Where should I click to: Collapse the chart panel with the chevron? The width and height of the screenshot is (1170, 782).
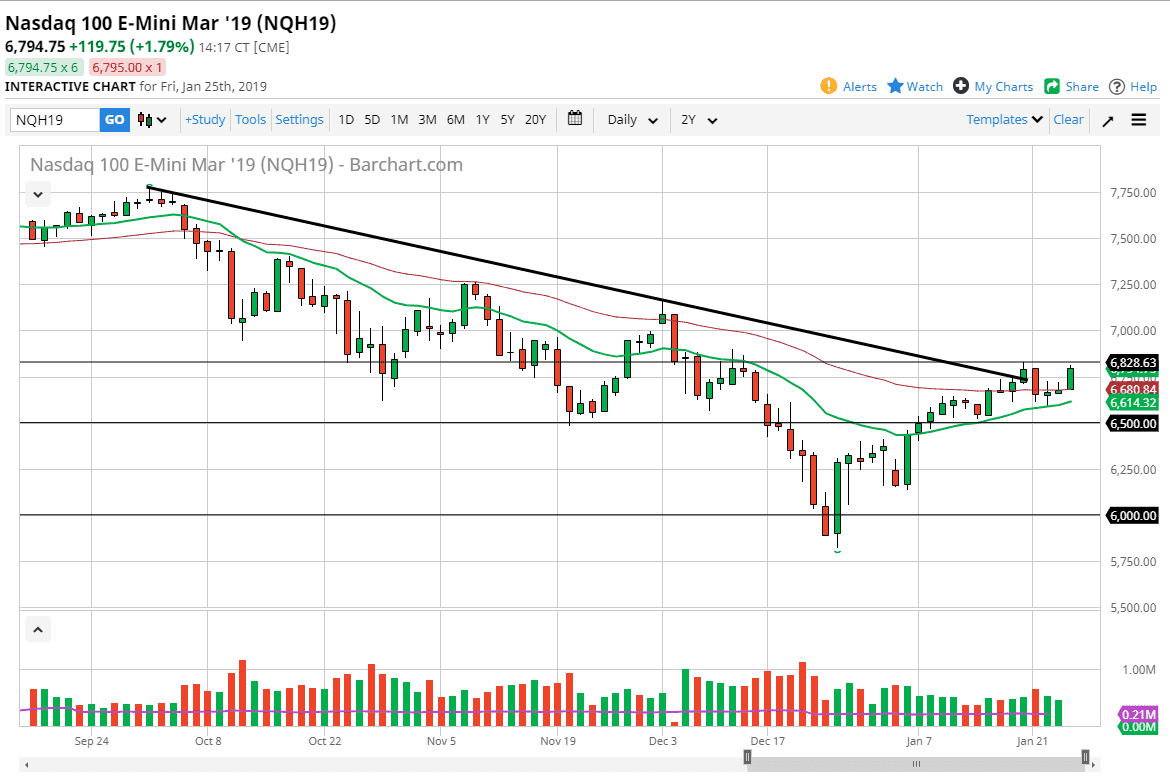37,193
